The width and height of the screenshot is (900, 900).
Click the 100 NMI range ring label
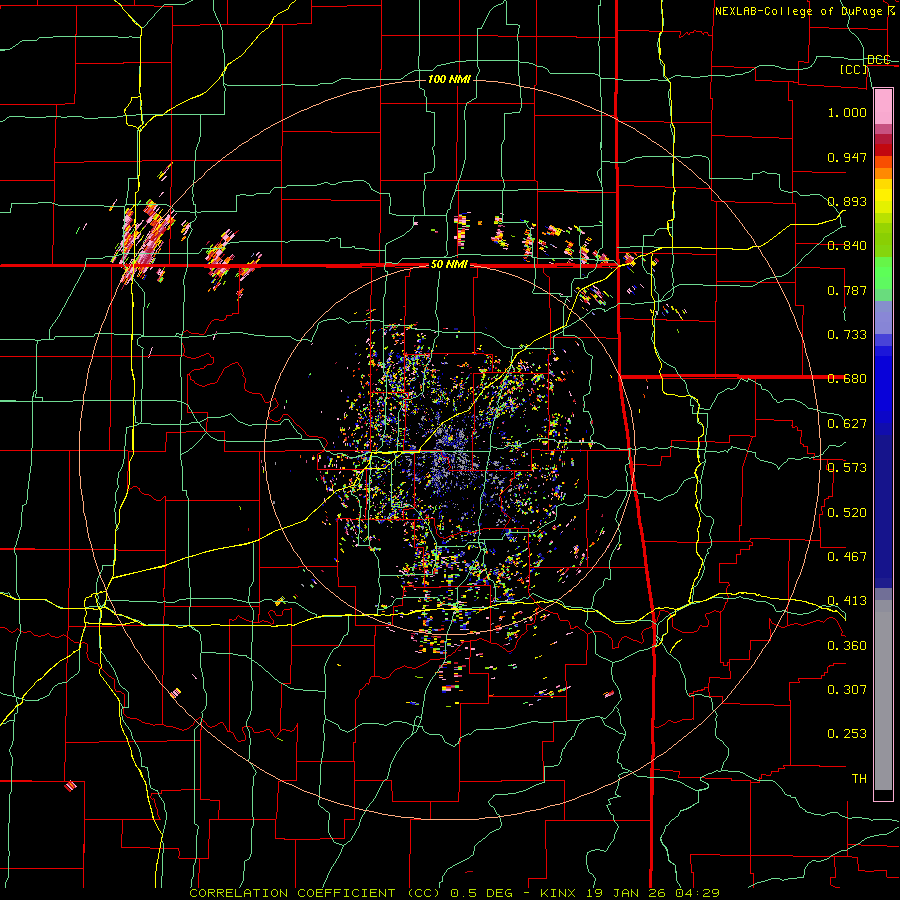pos(449,79)
